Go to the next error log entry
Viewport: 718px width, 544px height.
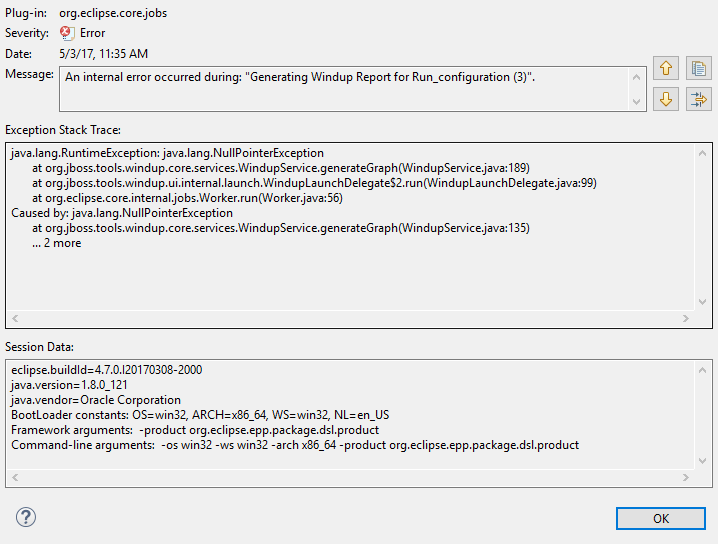666,99
